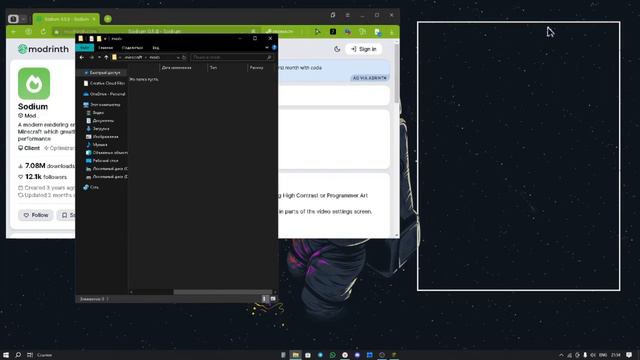Go back in File Explorer
Viewport: 640px width, 360px height.
(x=82, y=58)
